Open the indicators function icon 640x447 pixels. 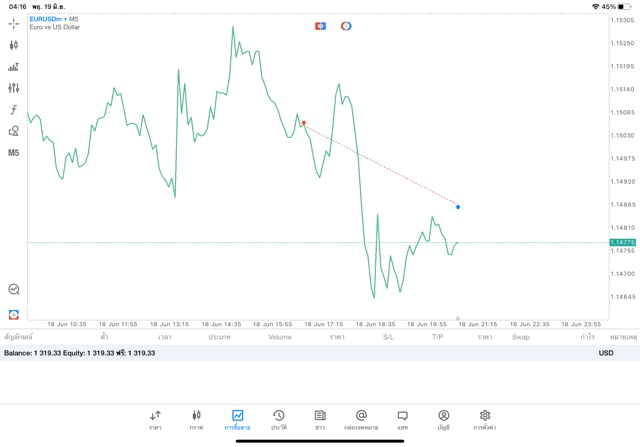14,110
